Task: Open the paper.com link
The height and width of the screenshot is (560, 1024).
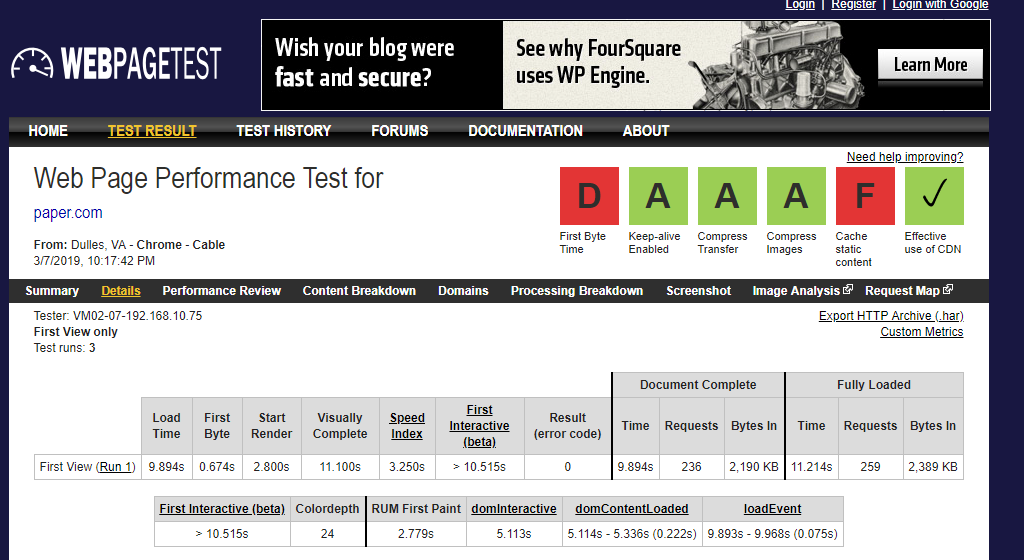Action: (68, 213)
